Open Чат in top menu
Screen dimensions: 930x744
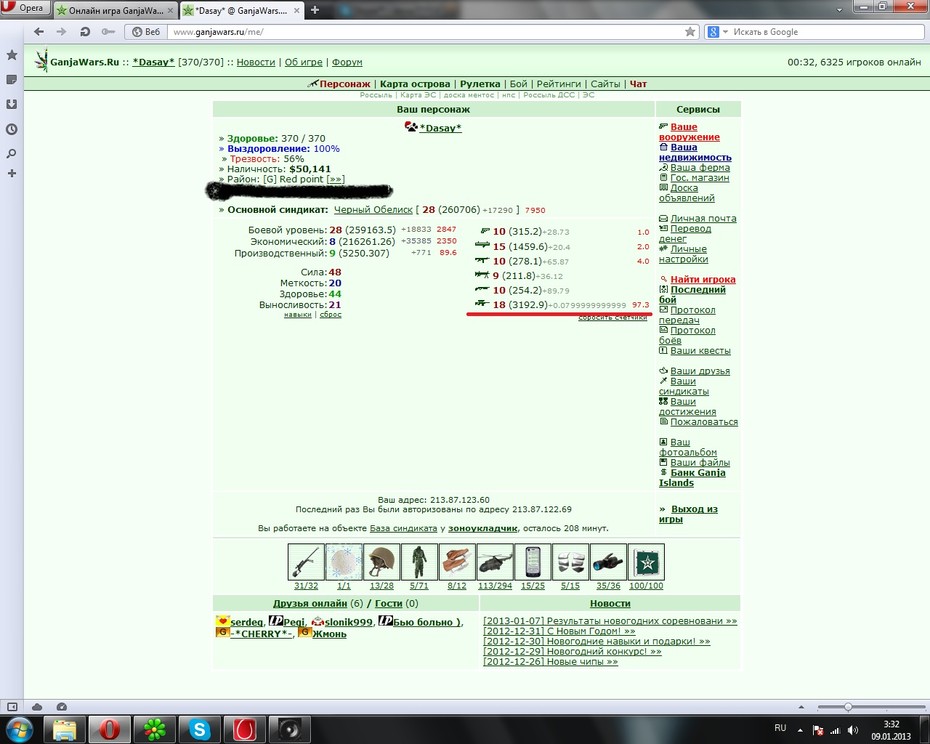tap(638, 84)
